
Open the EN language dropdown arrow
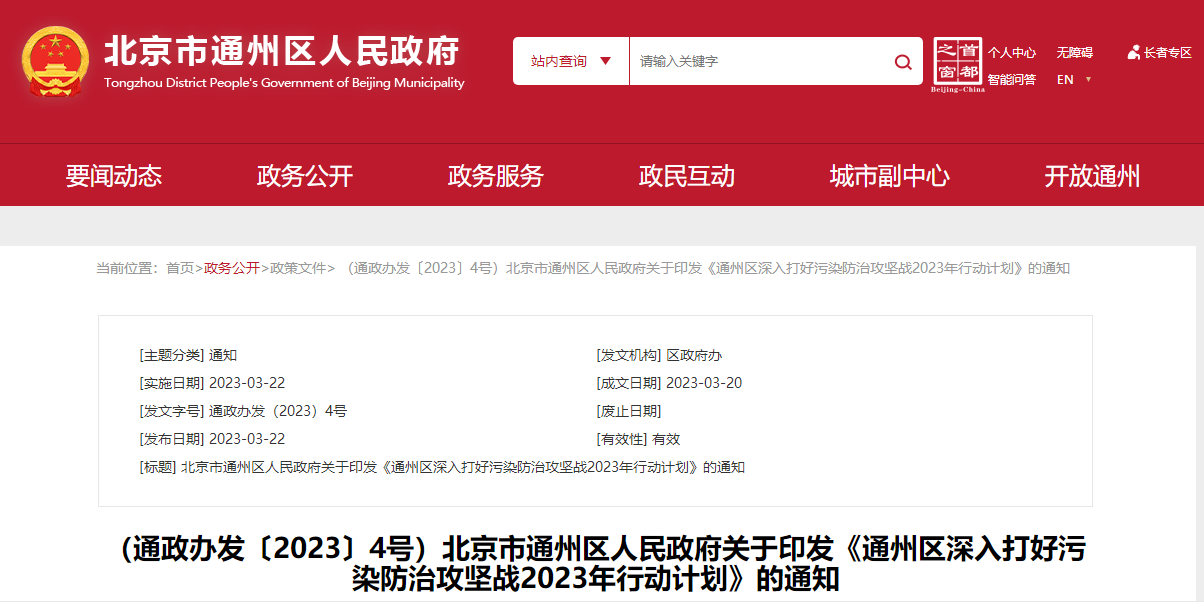(x=1088, y=80)
